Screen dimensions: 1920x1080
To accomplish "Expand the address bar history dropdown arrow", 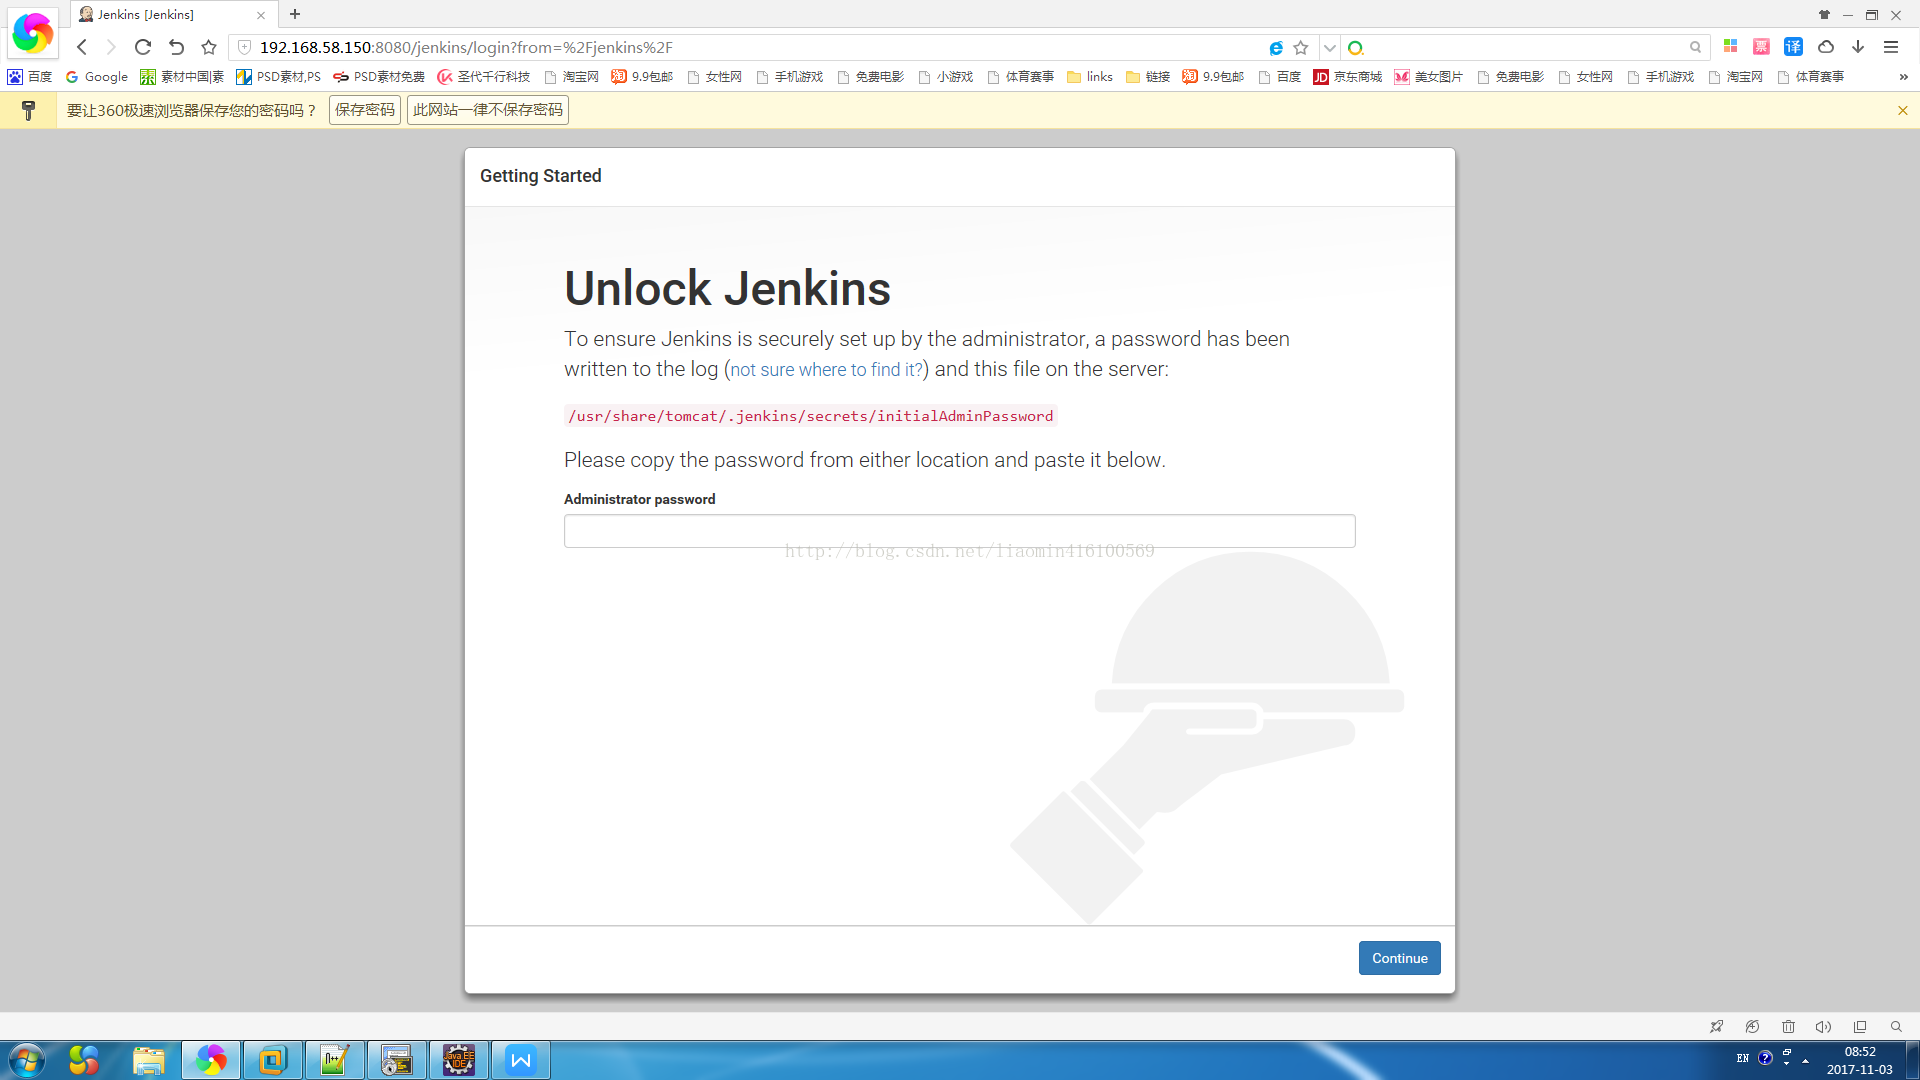I will click(x=1329, y=48).
